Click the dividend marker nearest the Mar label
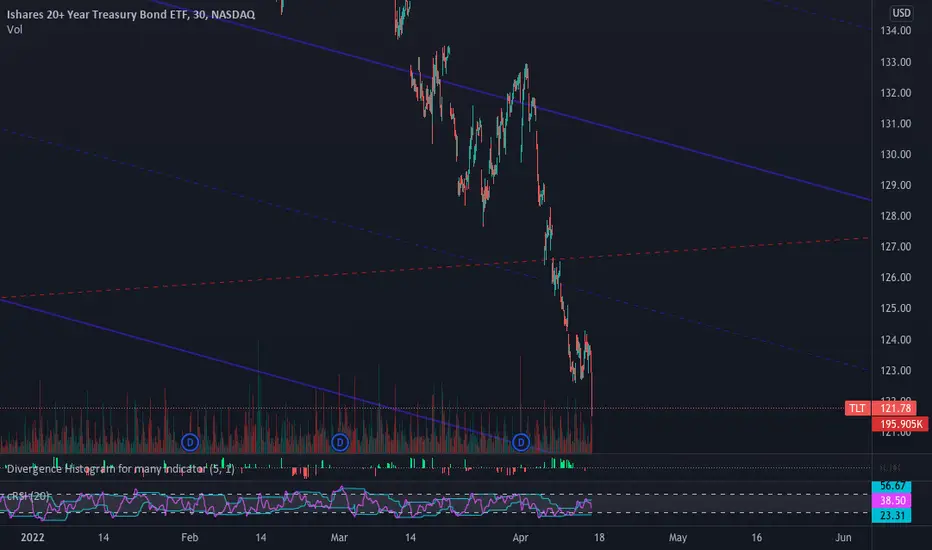The width and height of the screenshot is (932, 550). [339, 442]
